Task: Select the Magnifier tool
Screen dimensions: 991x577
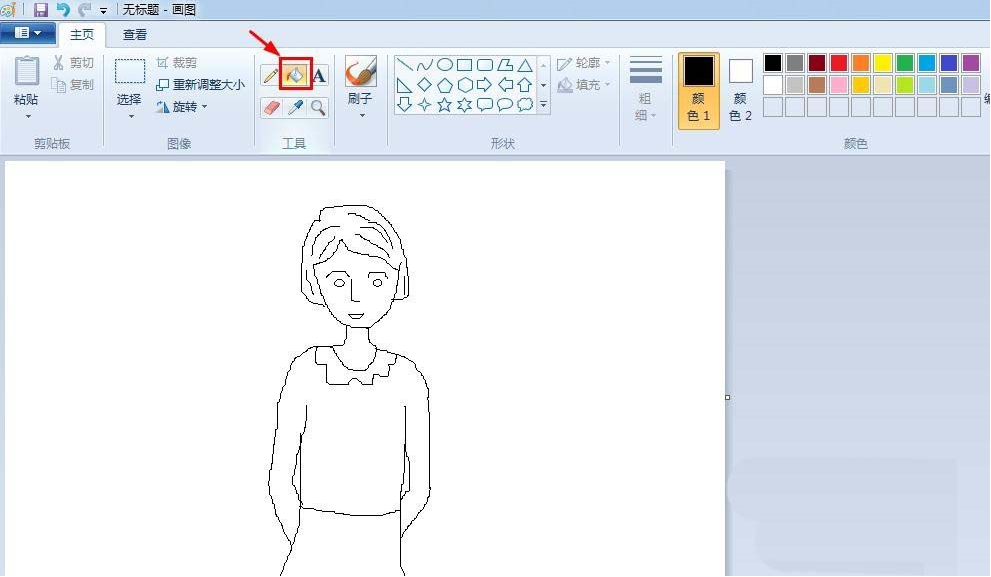Action: pyautogui.click(x=318, y=106)
